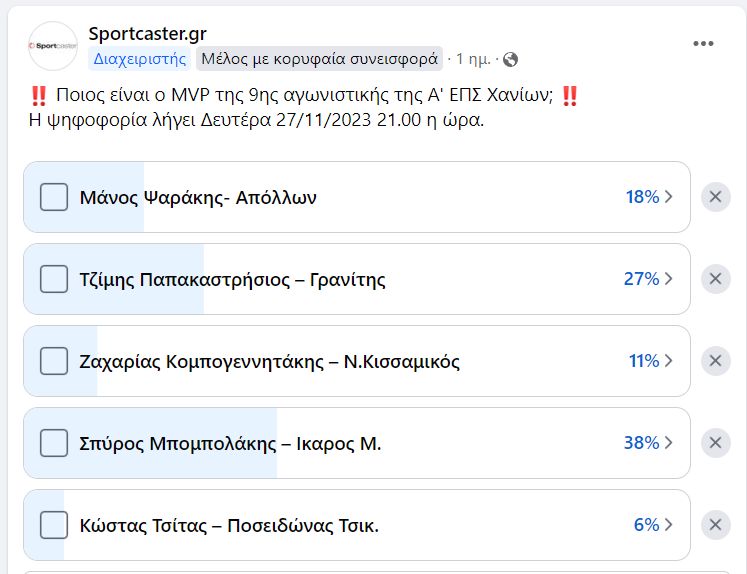Remove the Σπύρος Μπομπολάκης option with X

tap(716, 443)
